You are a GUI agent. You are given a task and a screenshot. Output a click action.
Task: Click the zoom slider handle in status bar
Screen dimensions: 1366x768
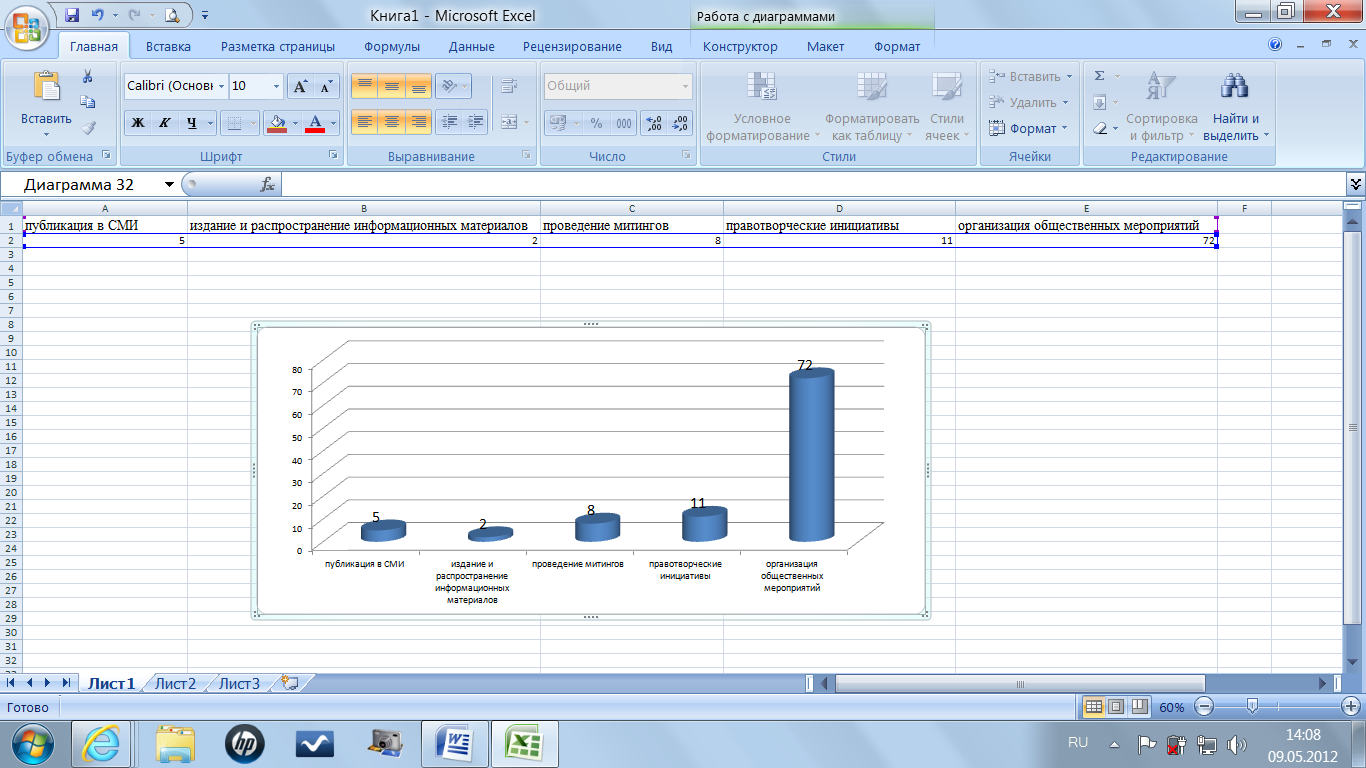tap(1251, 707)
